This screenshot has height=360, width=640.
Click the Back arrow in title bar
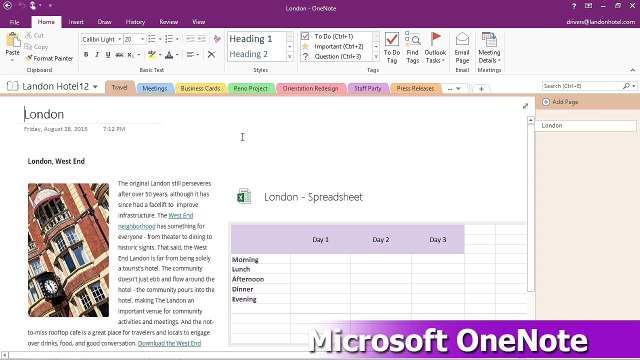tap(7, 6)
